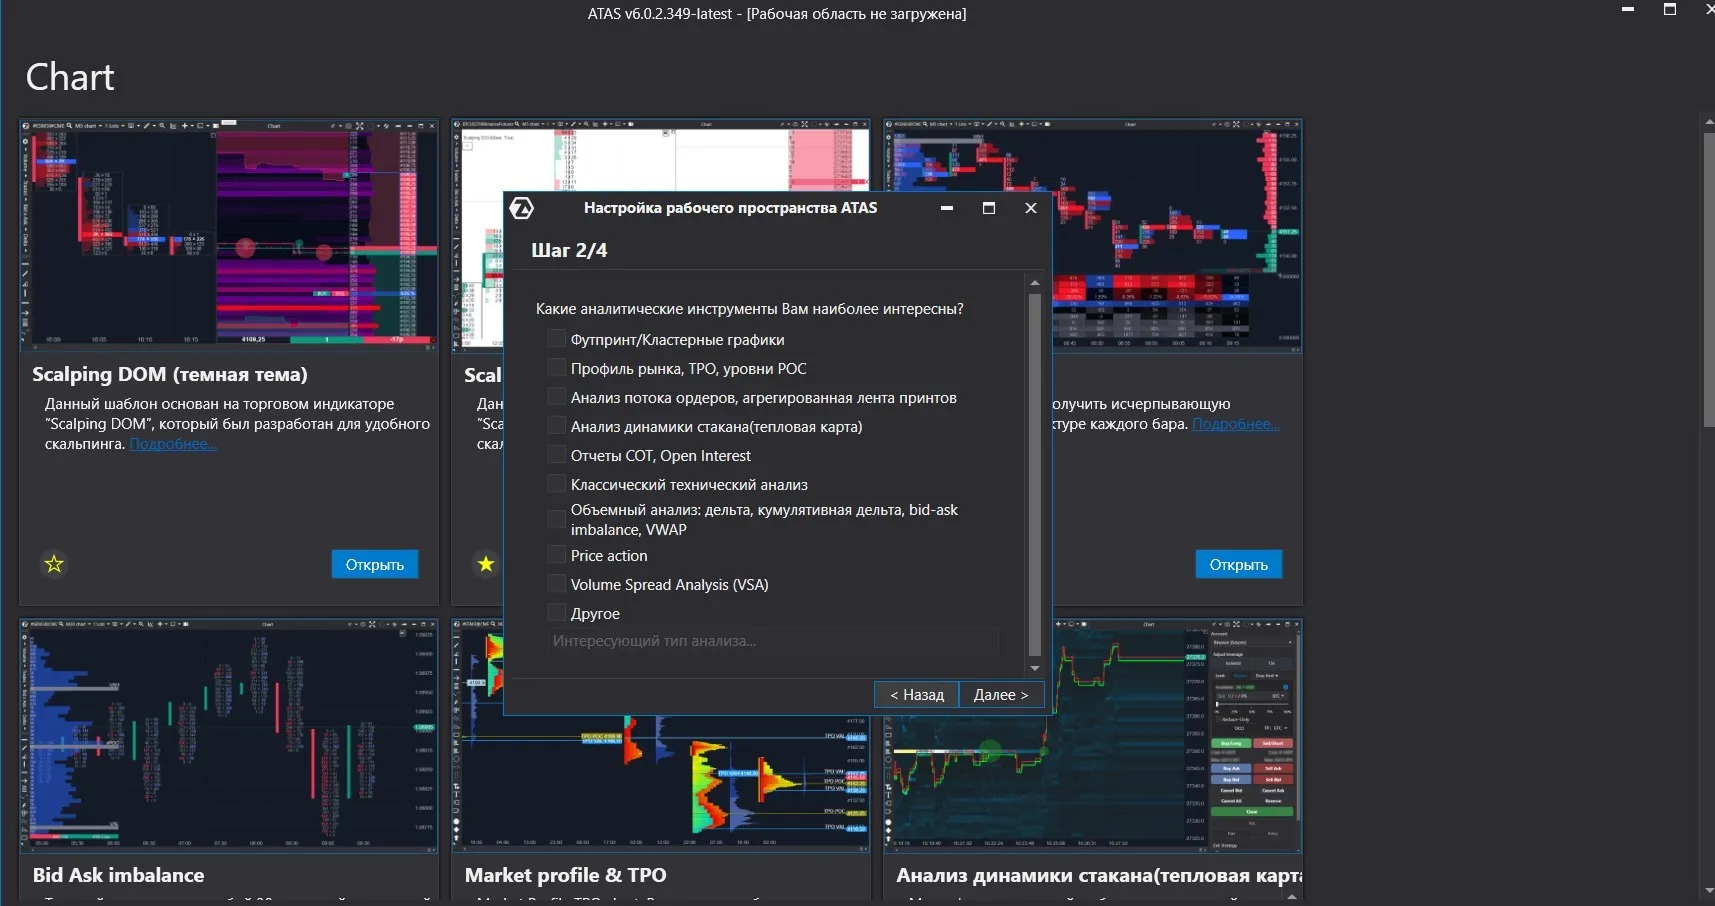Click the Настройка рабочего пространства ATAS title
Viewport: 1715px width, 906px height.
click(x=731, y=208)
